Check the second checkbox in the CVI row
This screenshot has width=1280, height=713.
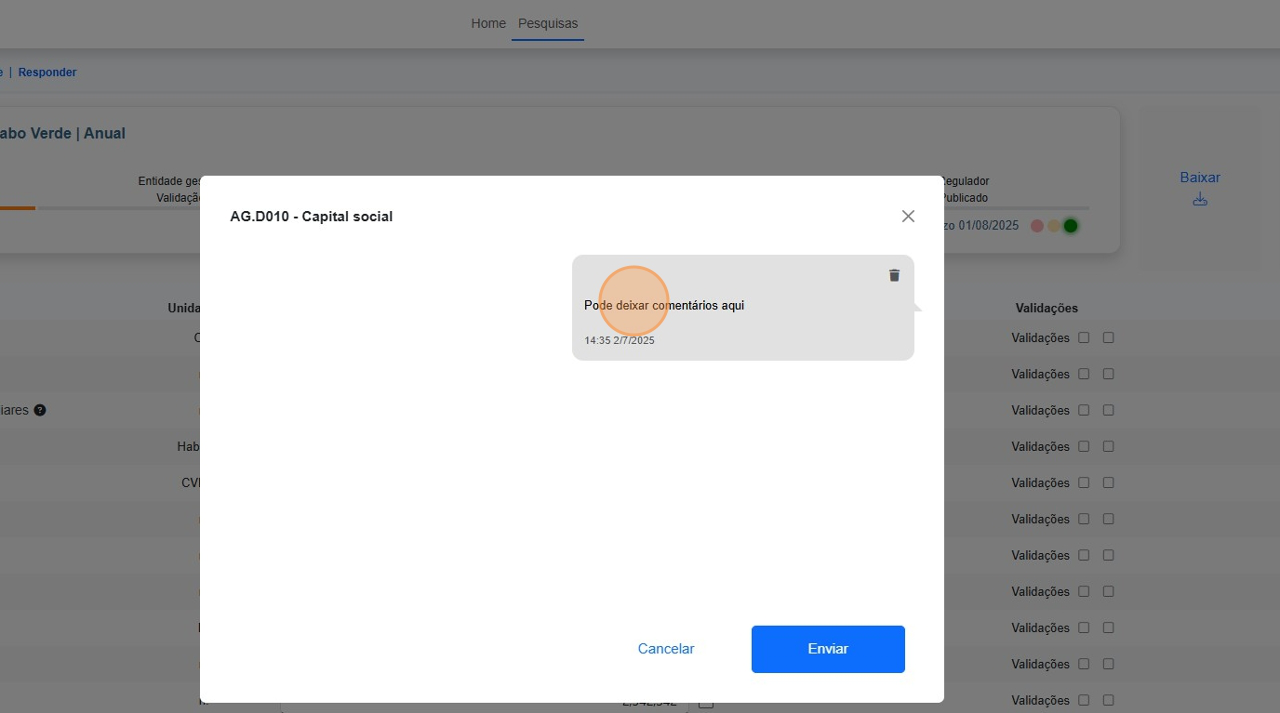click(1107, 482)
